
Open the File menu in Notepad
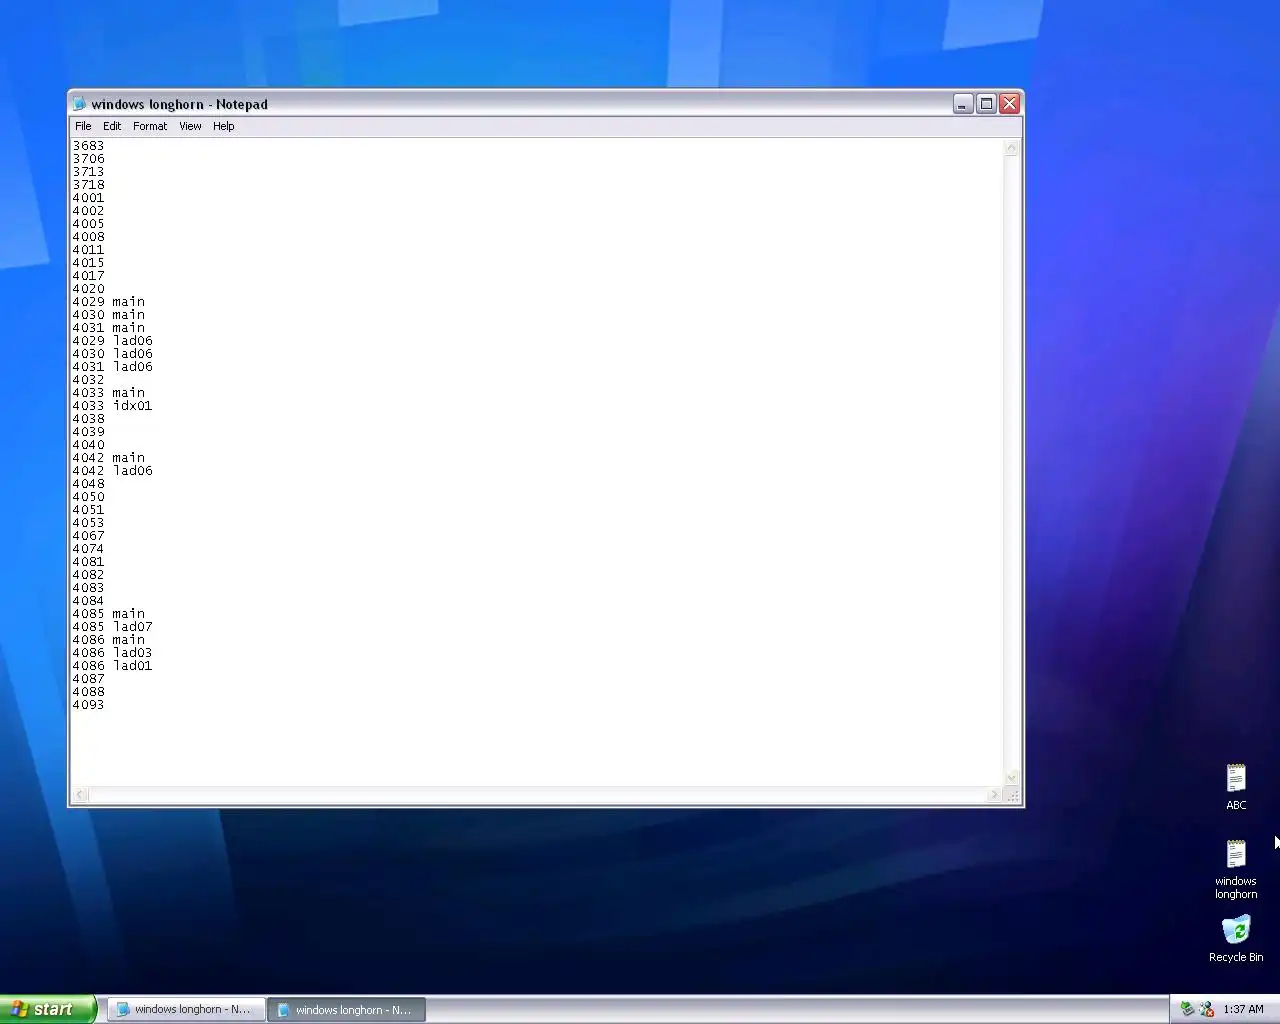[x=83, y=126]
